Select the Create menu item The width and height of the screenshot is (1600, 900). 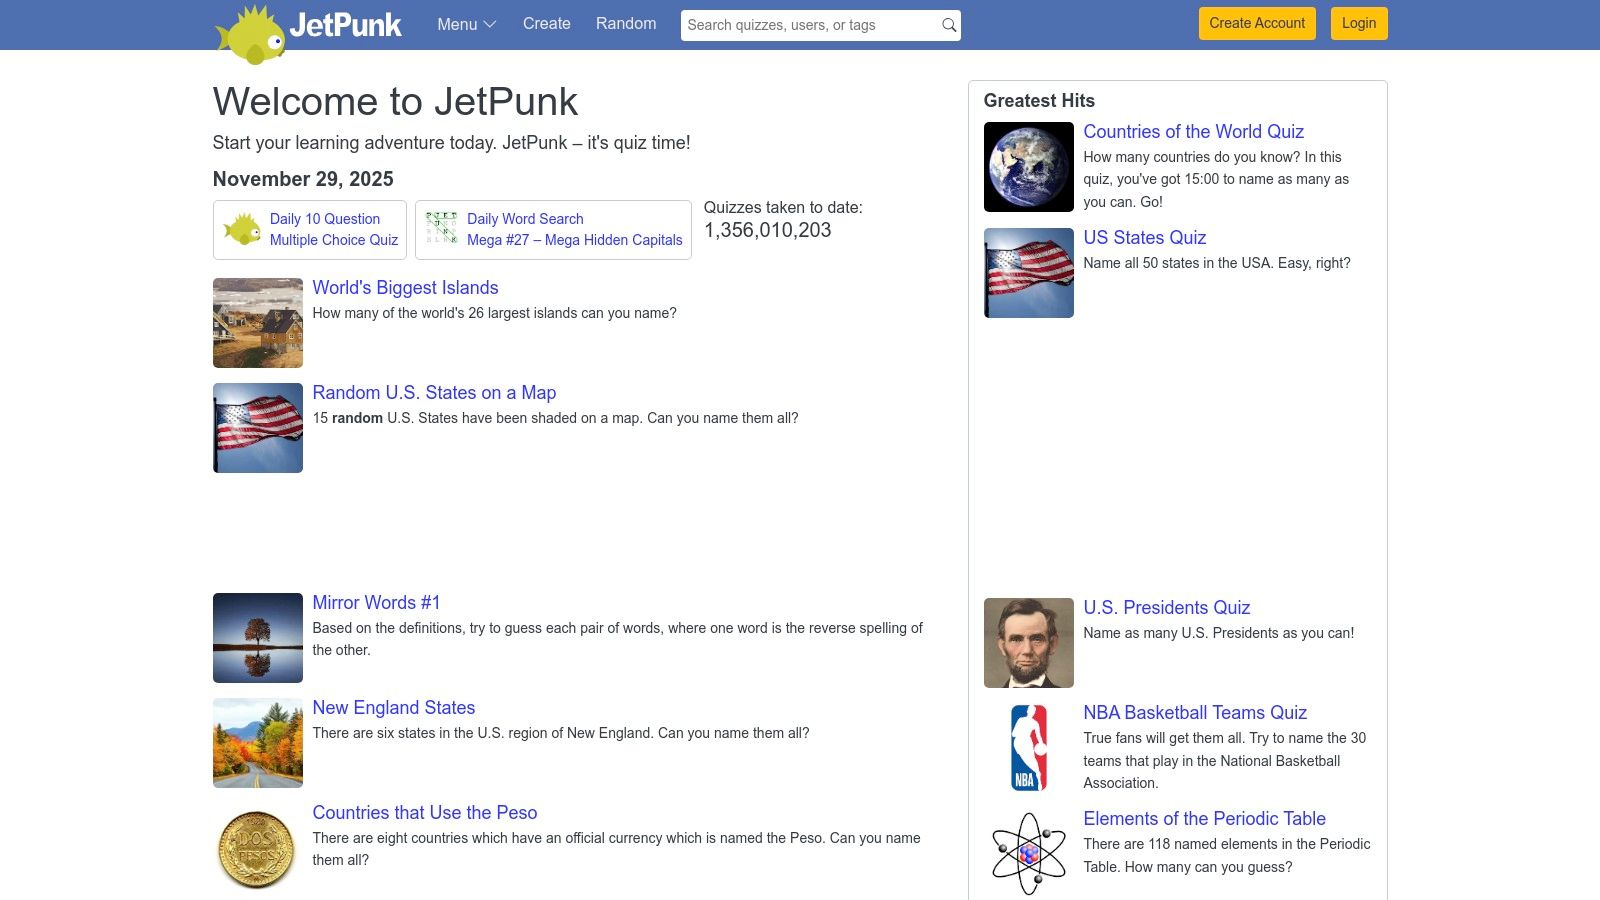coord(546,24)
